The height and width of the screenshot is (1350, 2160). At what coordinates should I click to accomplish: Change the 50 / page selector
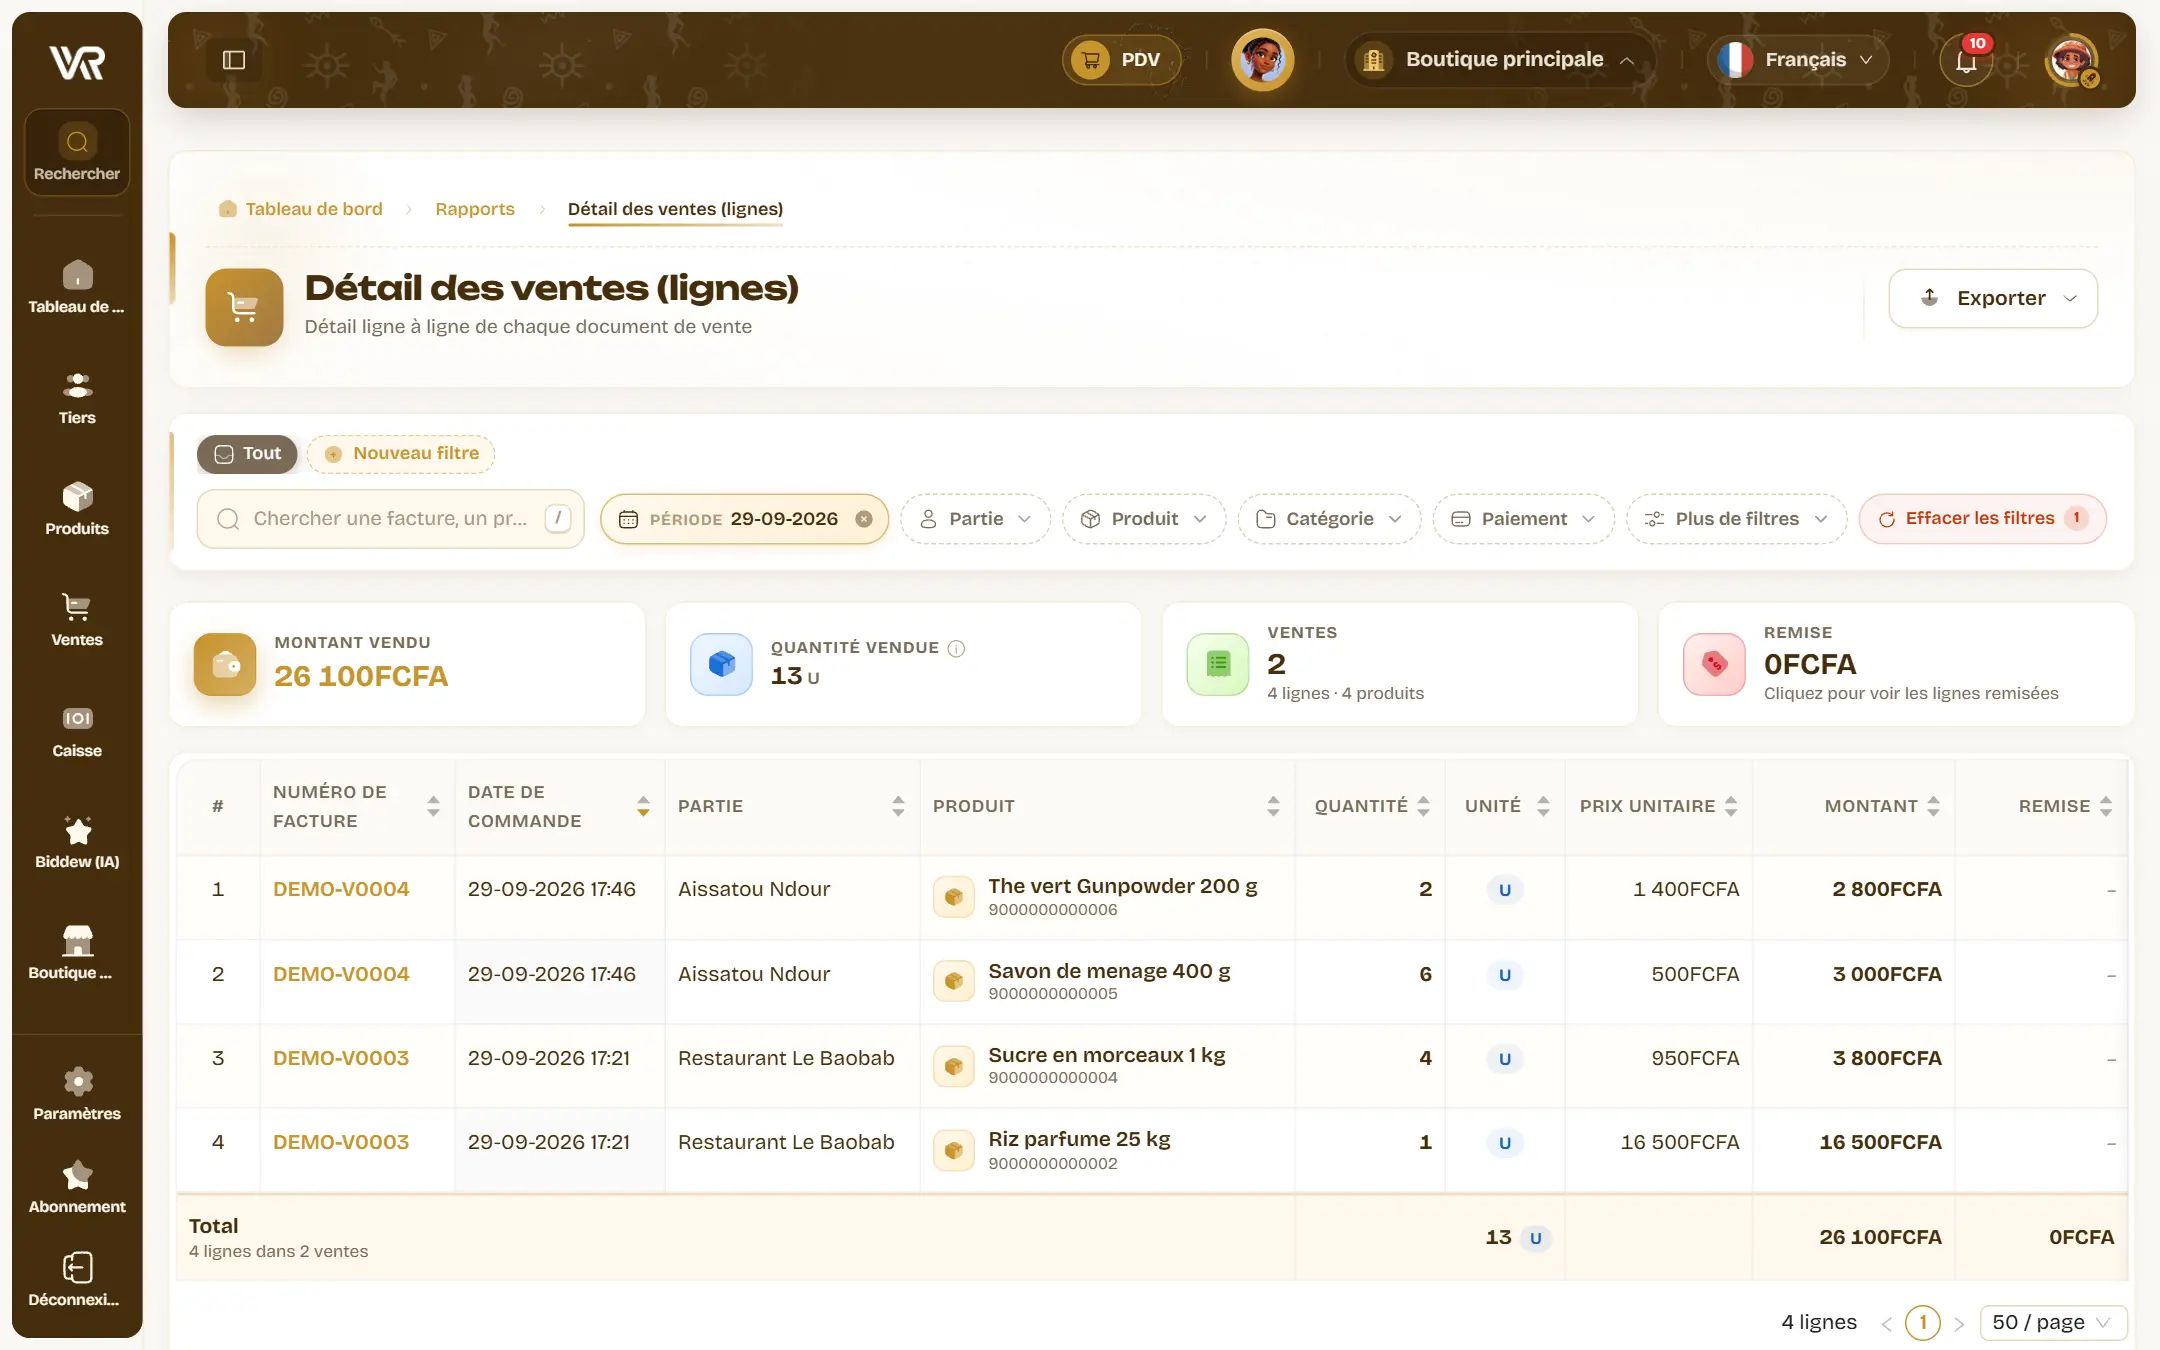coord(2053,1322)
